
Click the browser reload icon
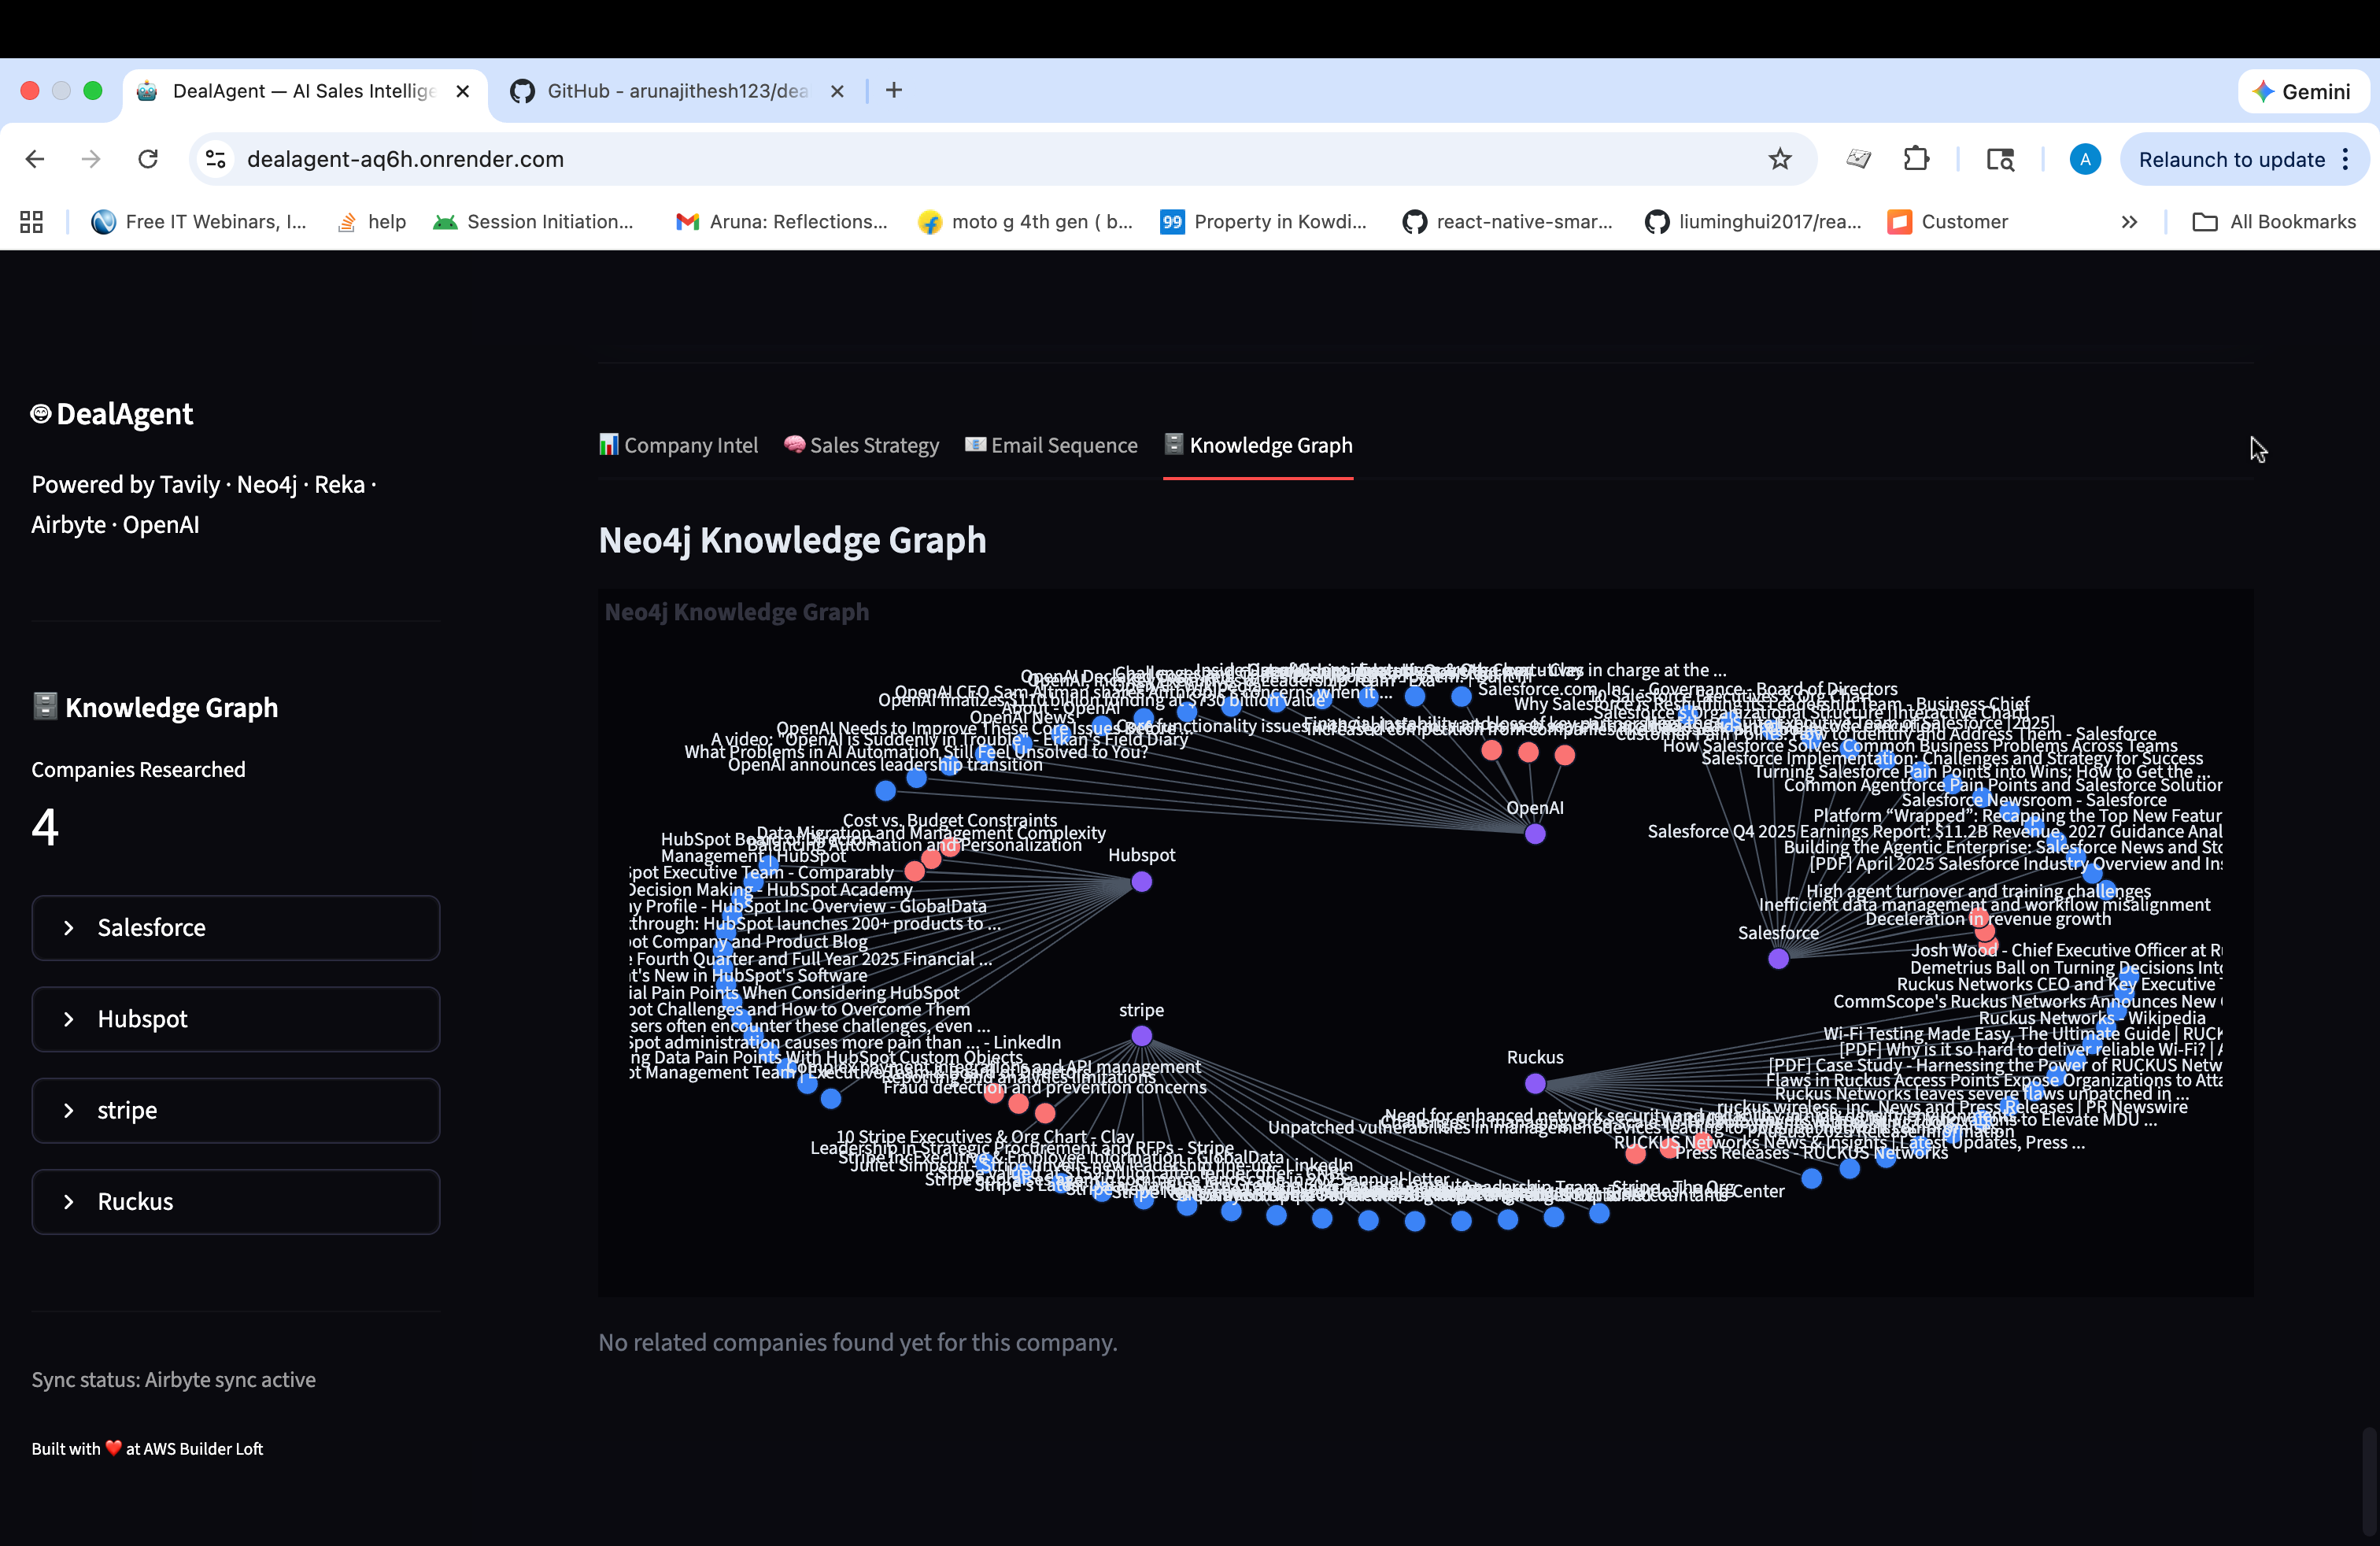(x=148, y=159)
